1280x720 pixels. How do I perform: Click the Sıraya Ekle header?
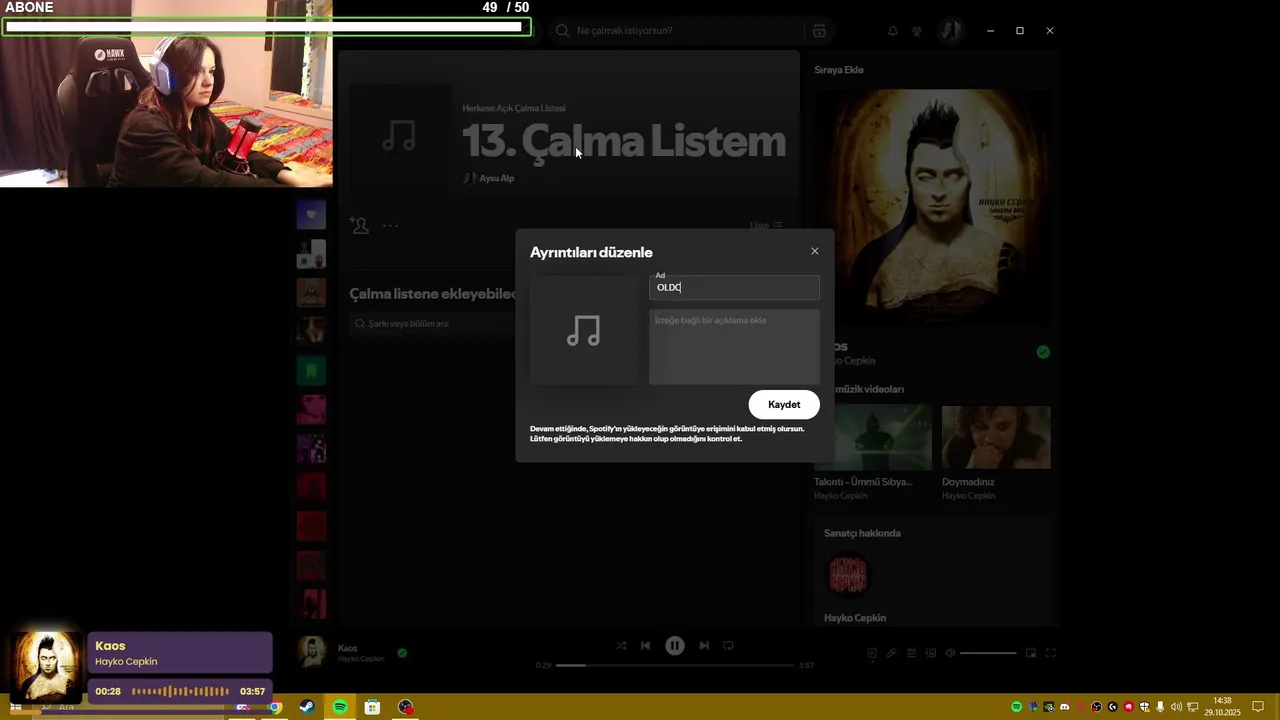839,70
